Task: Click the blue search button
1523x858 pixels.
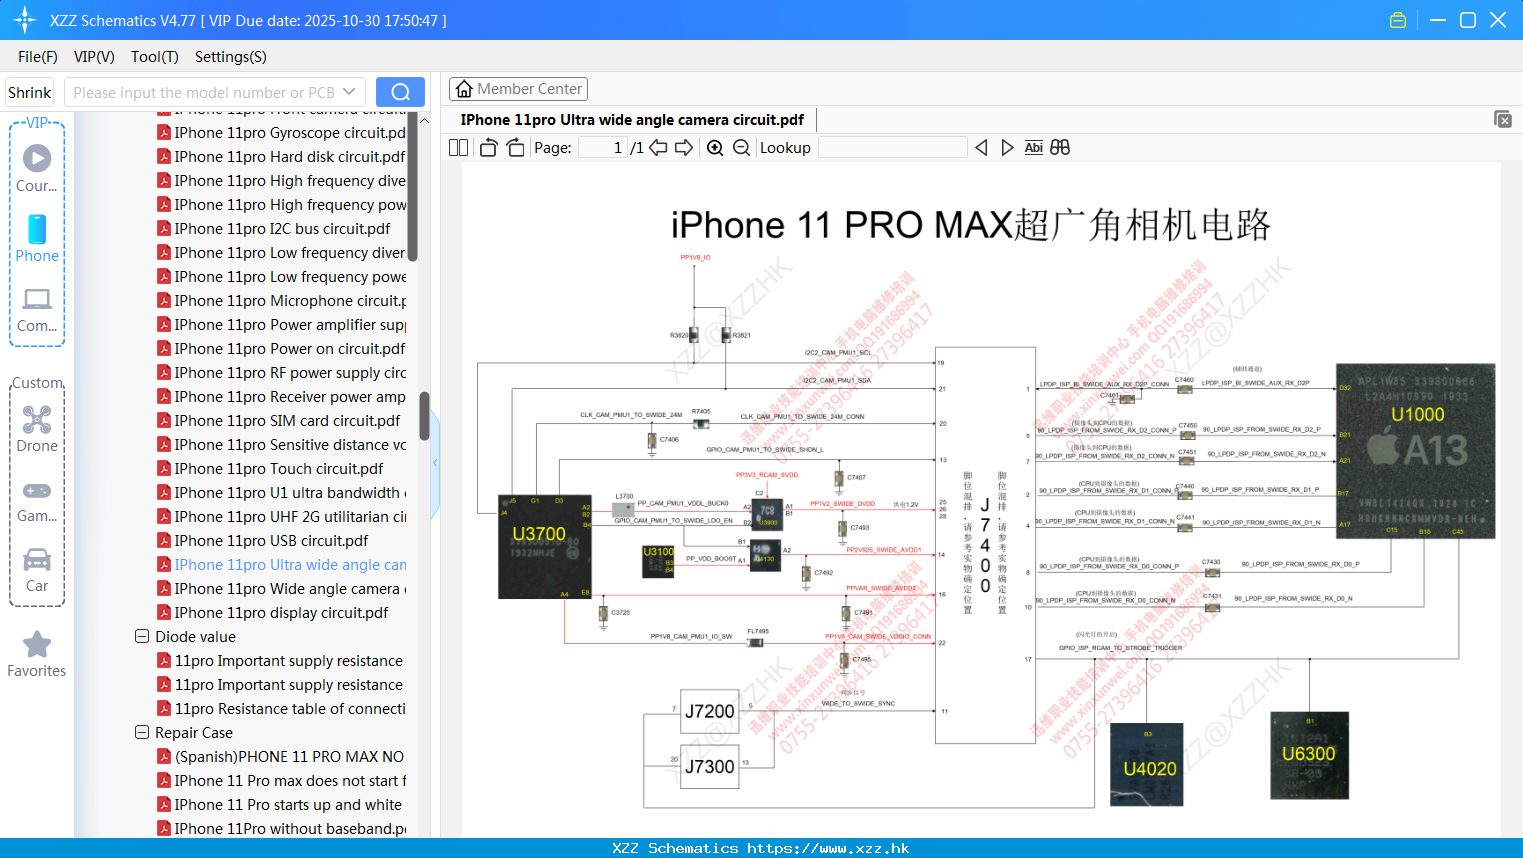Action: point(400,92)
